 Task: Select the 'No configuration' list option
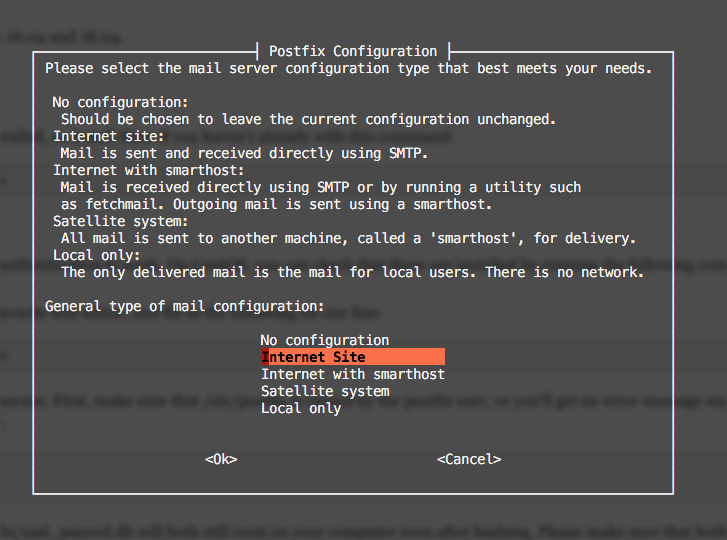(325, 340)
